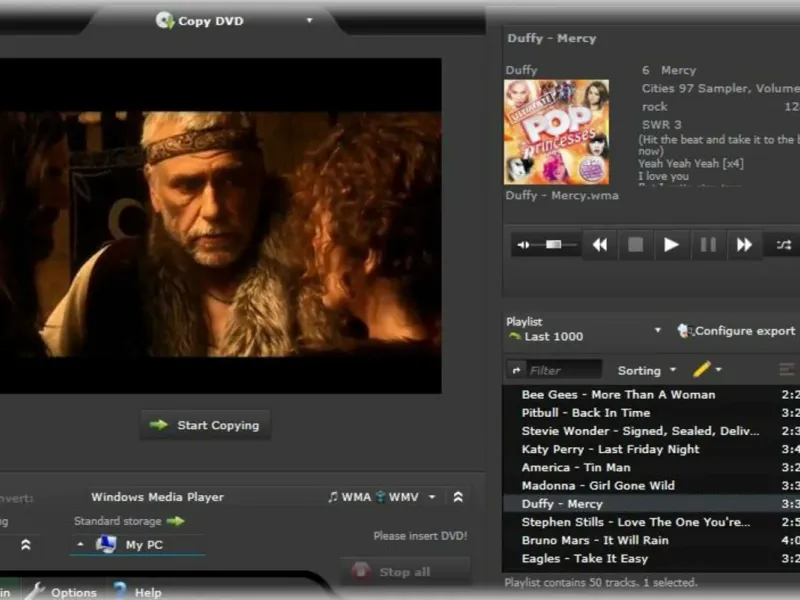This screenshot has height=600, width=800.
Task: Click the blue Help question icon
Action: 120,591
